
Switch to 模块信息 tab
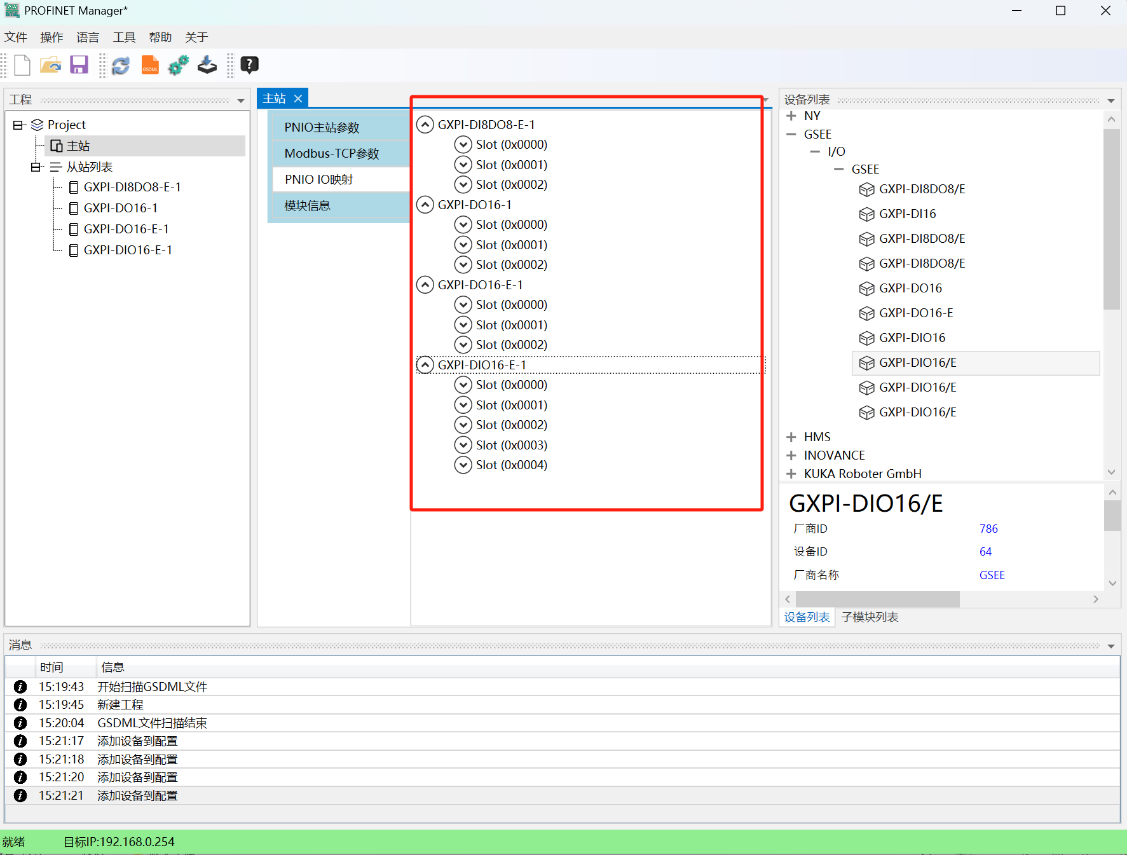[341, 205]
